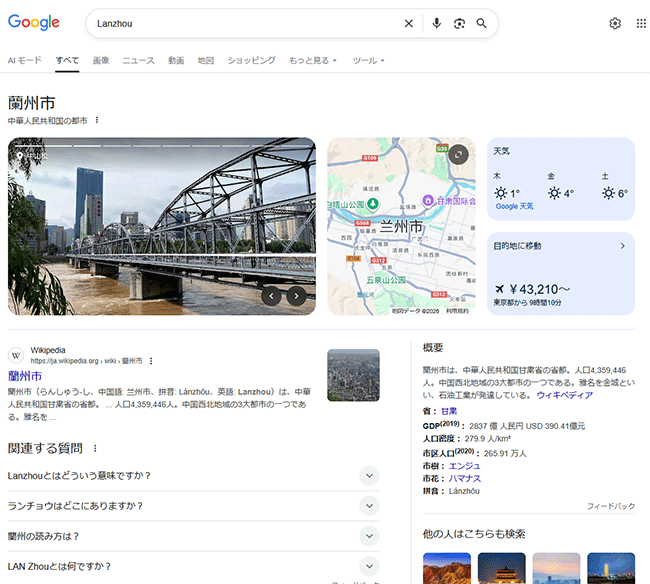This screenshot has height=584, width=650.
Task: Click the 市区人口 265.91 万人 value
Action: click(x=505, y=453)
